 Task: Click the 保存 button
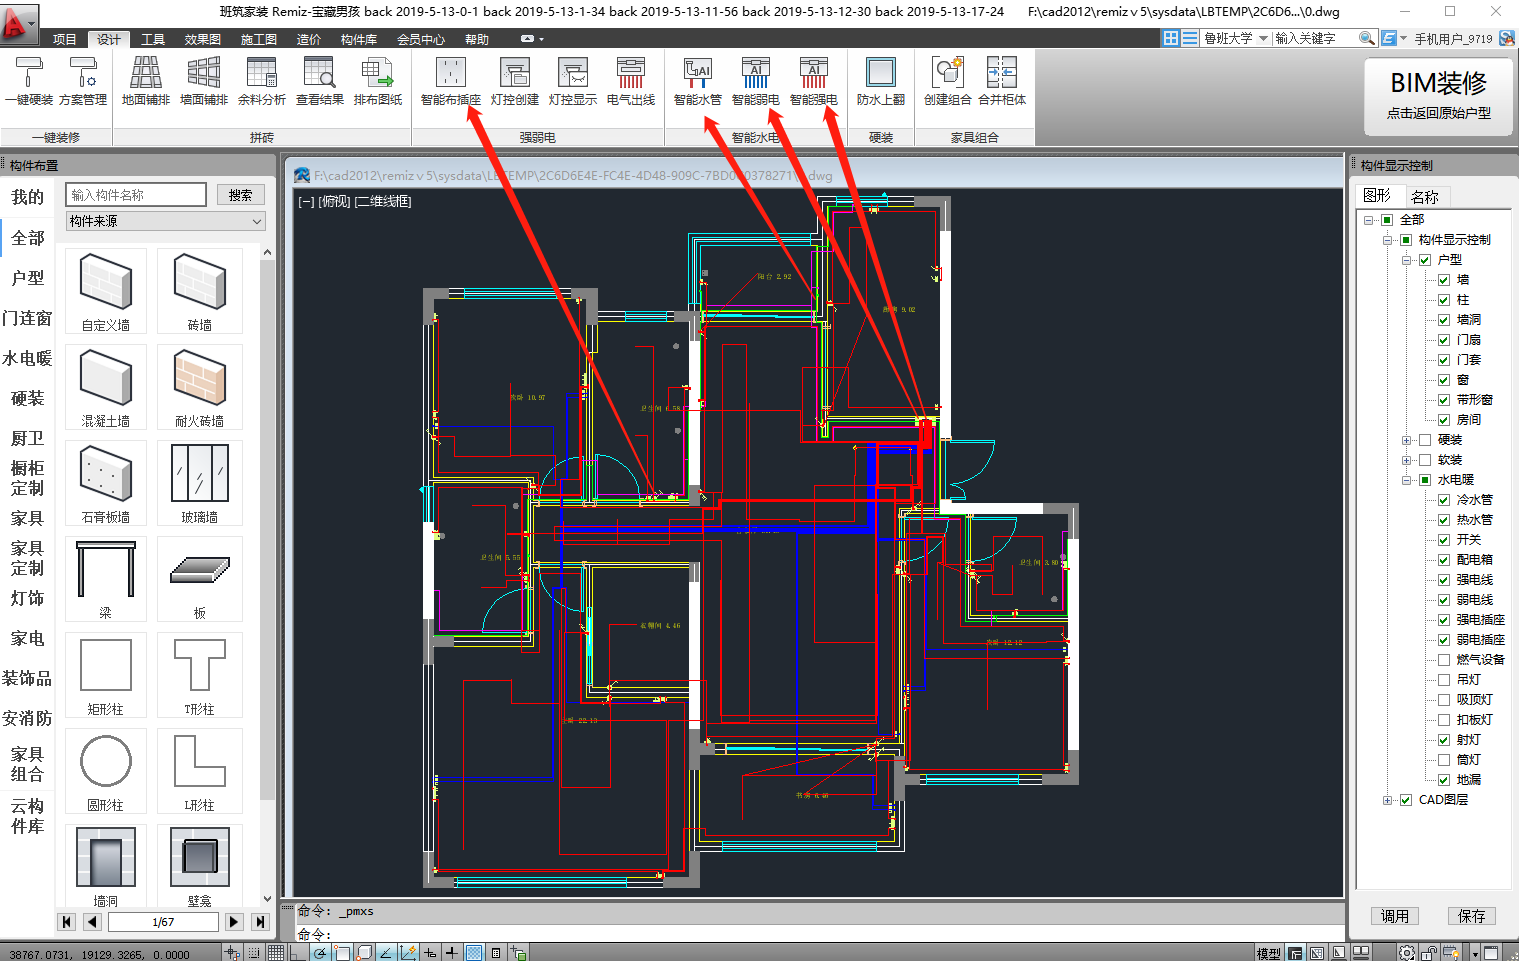1472,916
